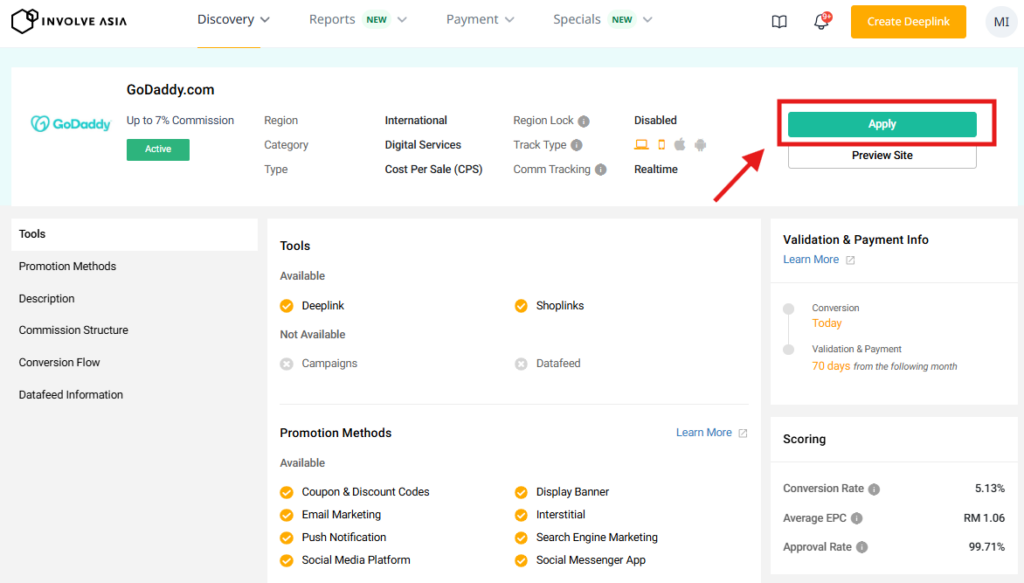This screenshot has height=583, width=1024.
Task: Expand the Reports dropdown menu
Action: click(x=358, y=20)
